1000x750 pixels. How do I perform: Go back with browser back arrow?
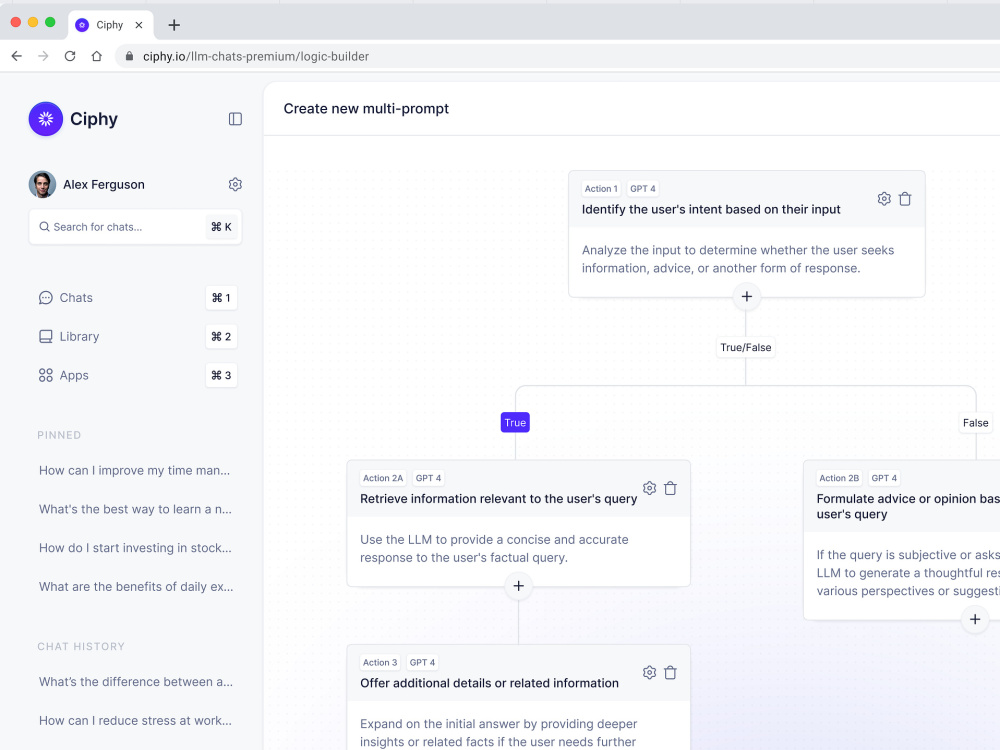tap(17, 57)
